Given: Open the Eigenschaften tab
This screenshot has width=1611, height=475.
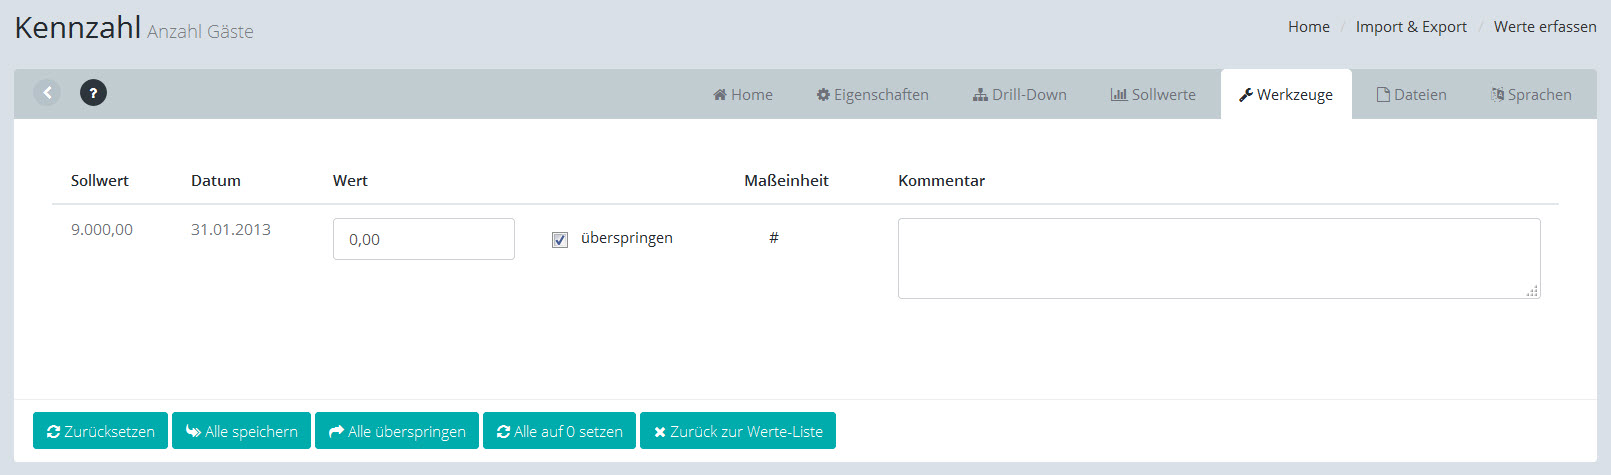Looking at the screenshot, I should click(872, 95).
